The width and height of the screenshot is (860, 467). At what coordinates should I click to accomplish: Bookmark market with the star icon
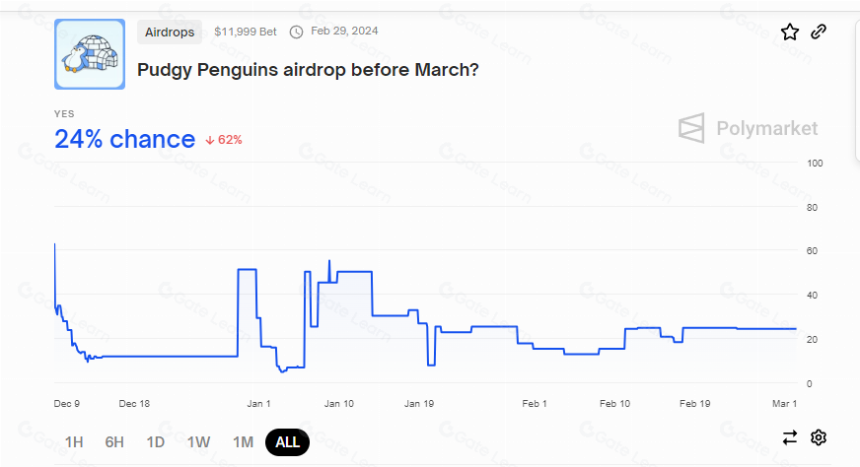789,32
